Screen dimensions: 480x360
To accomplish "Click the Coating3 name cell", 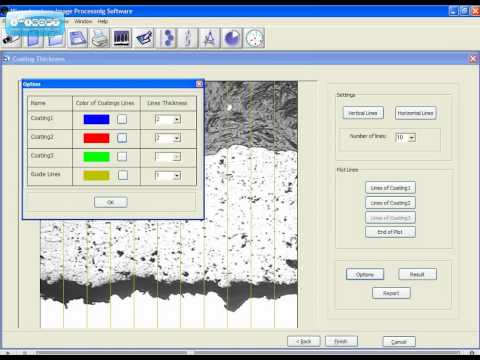I will click(x=50, y=157).
